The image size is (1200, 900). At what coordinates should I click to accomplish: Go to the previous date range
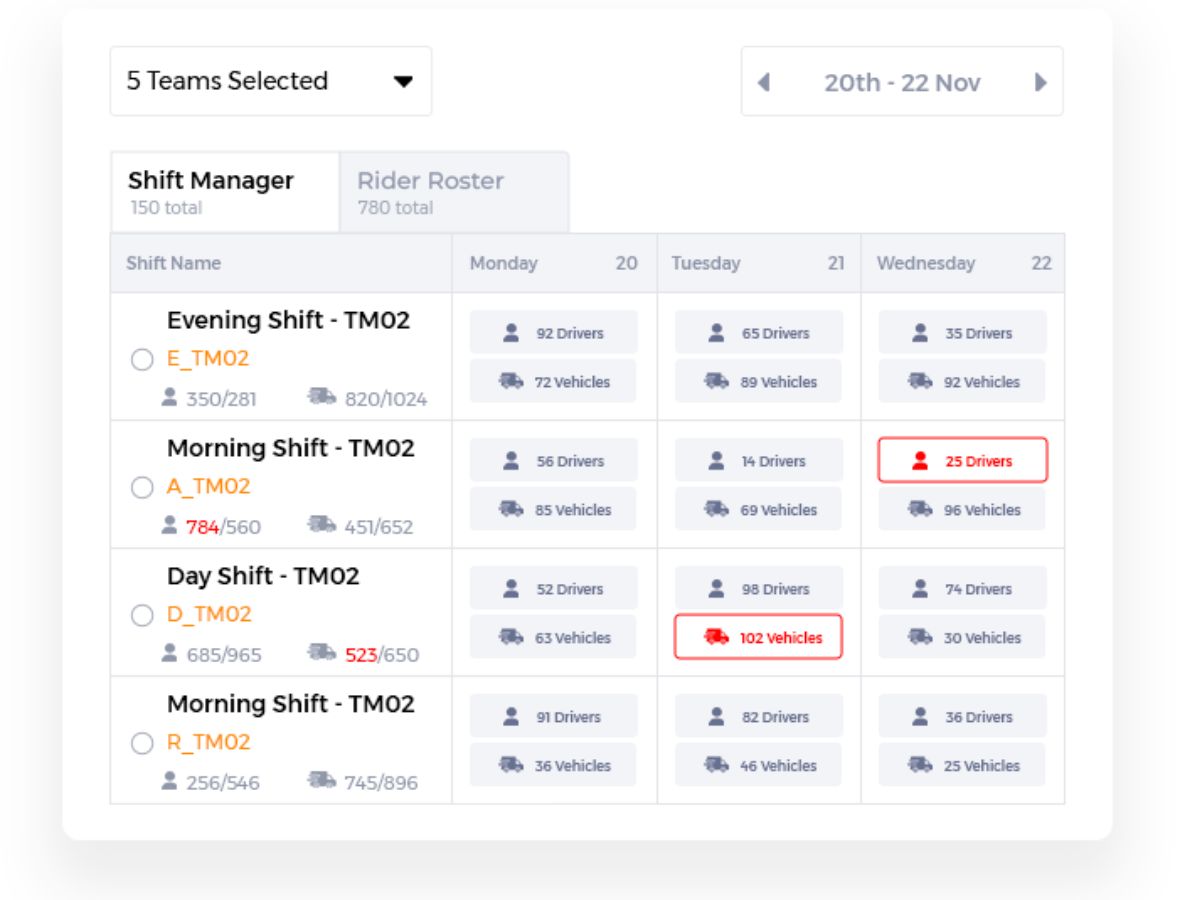(764, 82)
